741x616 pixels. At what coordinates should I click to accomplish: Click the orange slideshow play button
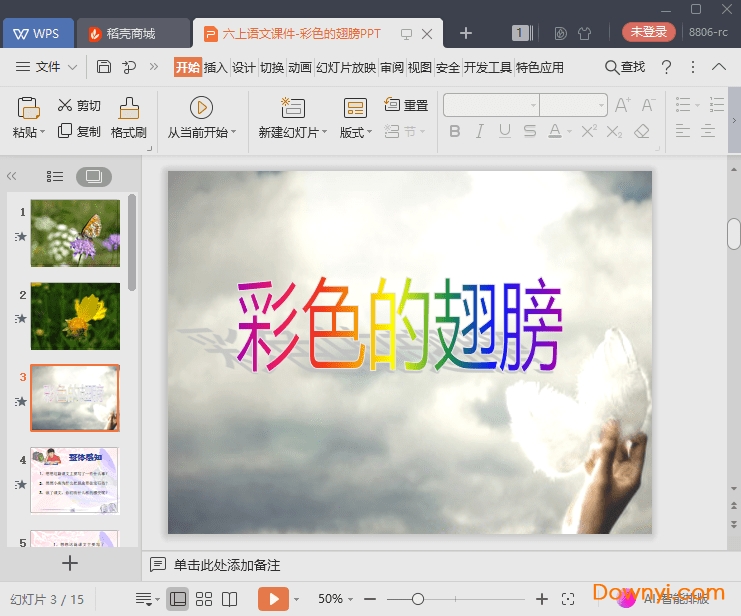click(x=272, y=599)
